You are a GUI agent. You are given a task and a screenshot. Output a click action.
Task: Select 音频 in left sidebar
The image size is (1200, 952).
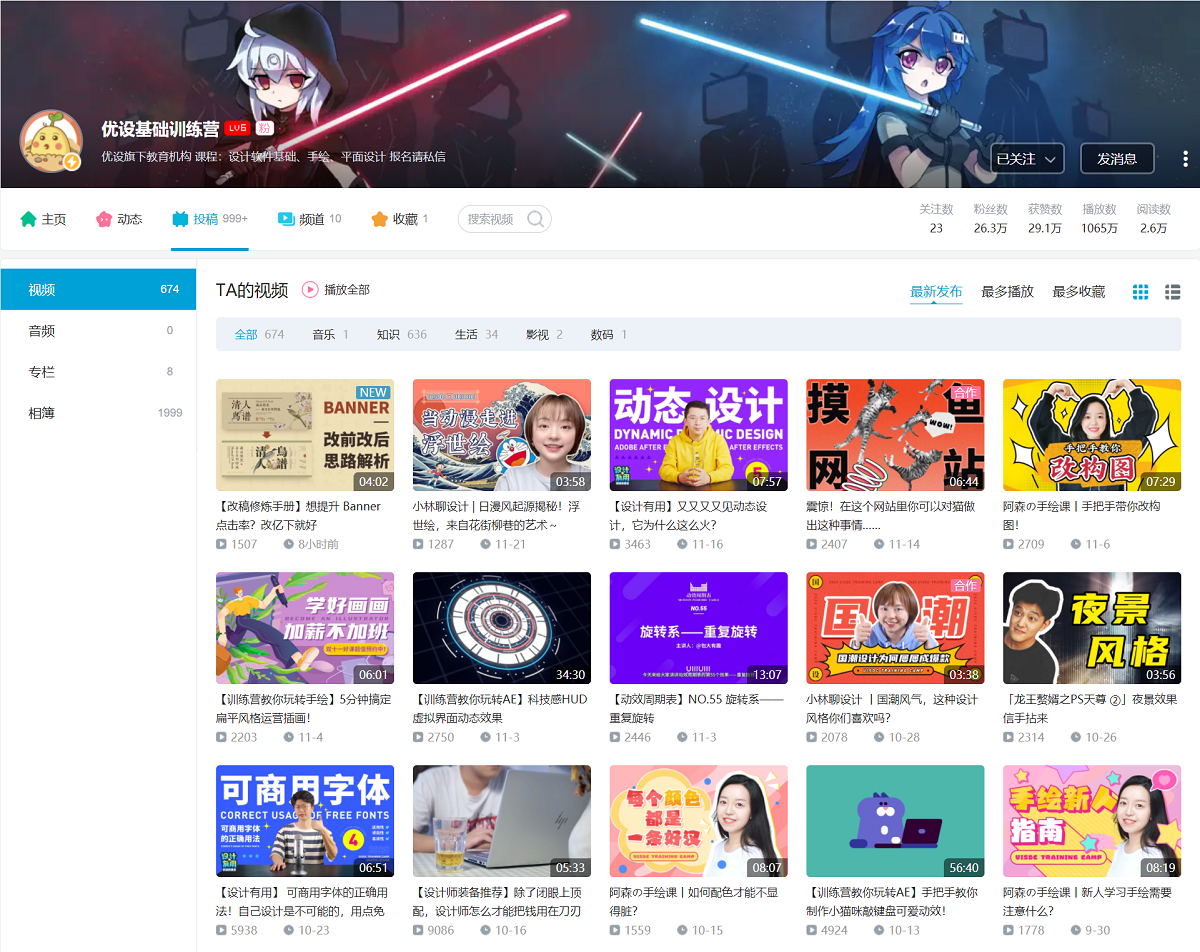click(98, 330)
